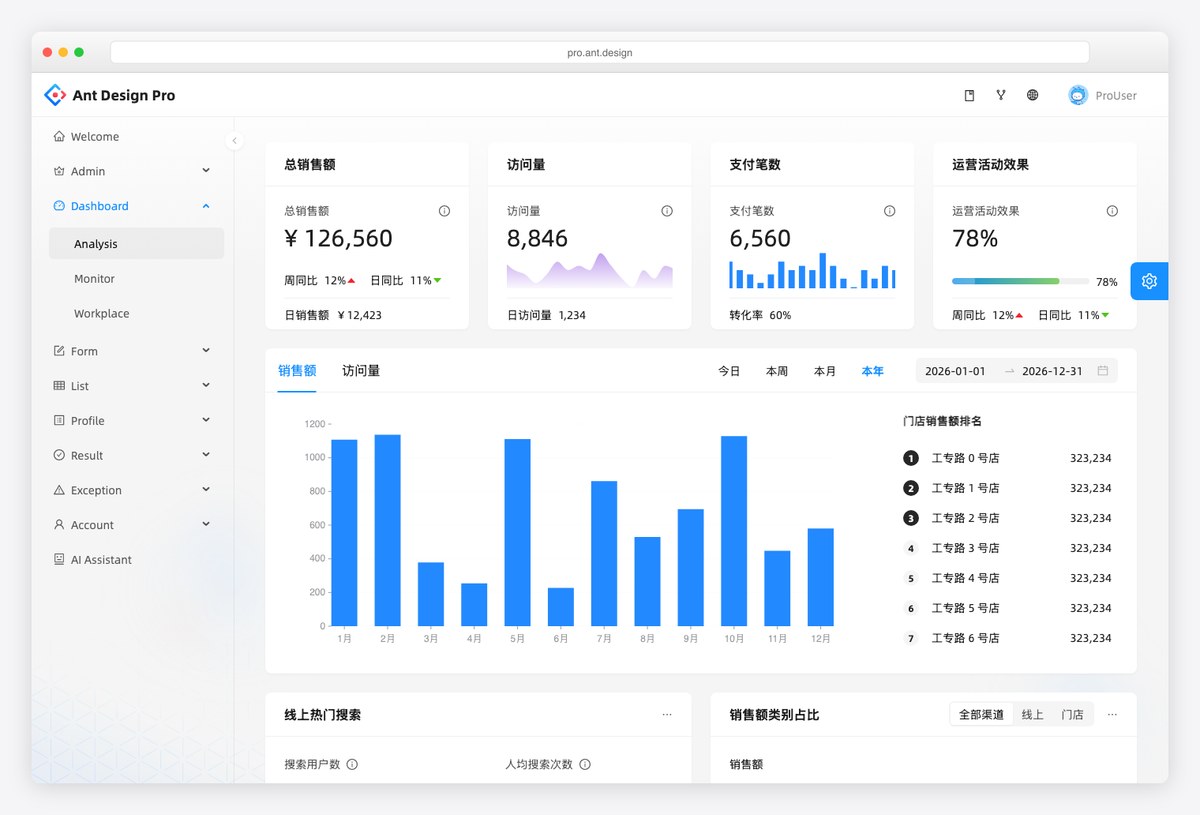Click the List table icon
The width and height of the screenshot is (1200, 815).
click(x=59, y=386)
